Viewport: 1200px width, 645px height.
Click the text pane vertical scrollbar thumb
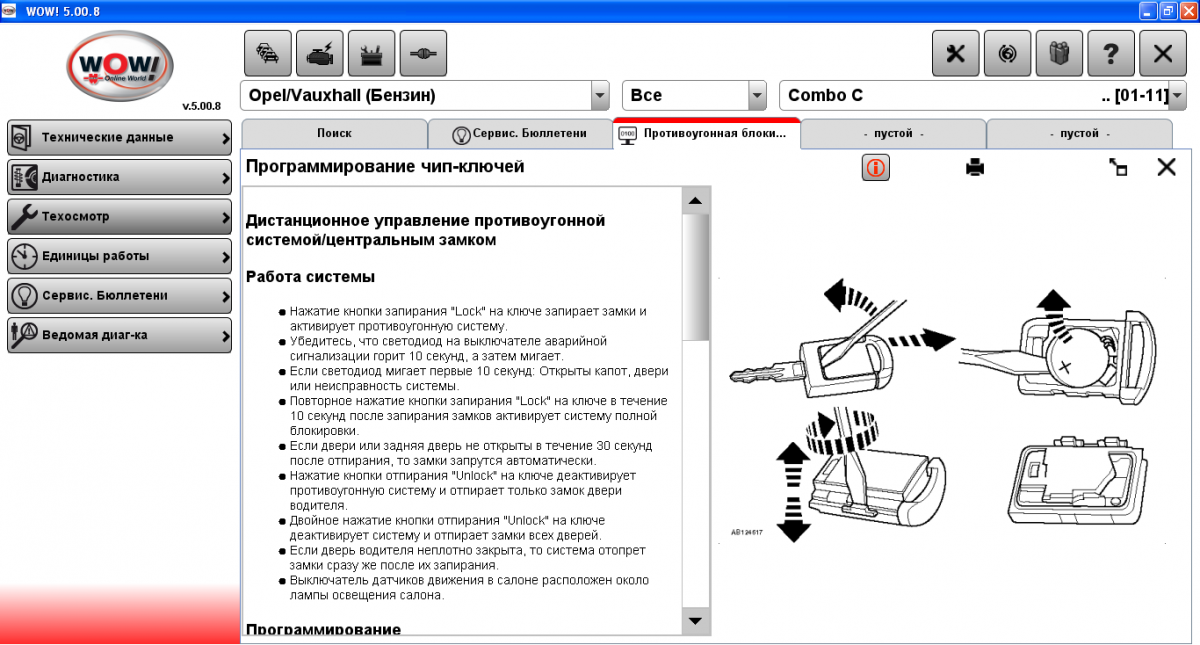coord(695,278)
